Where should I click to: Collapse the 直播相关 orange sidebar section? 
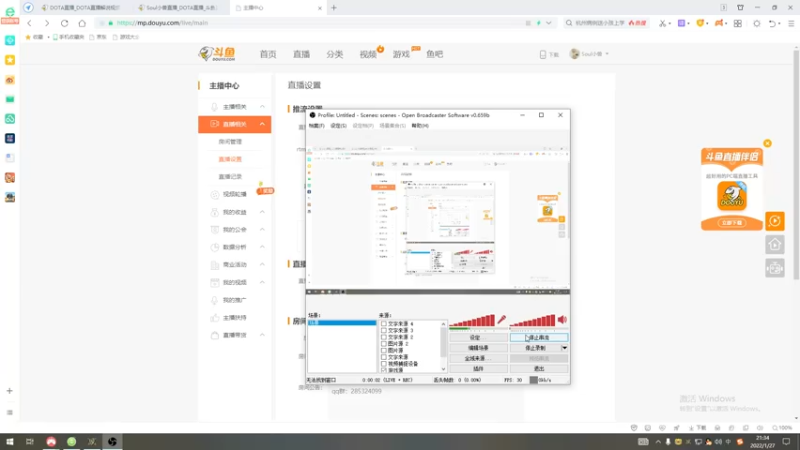pos(262,124)
